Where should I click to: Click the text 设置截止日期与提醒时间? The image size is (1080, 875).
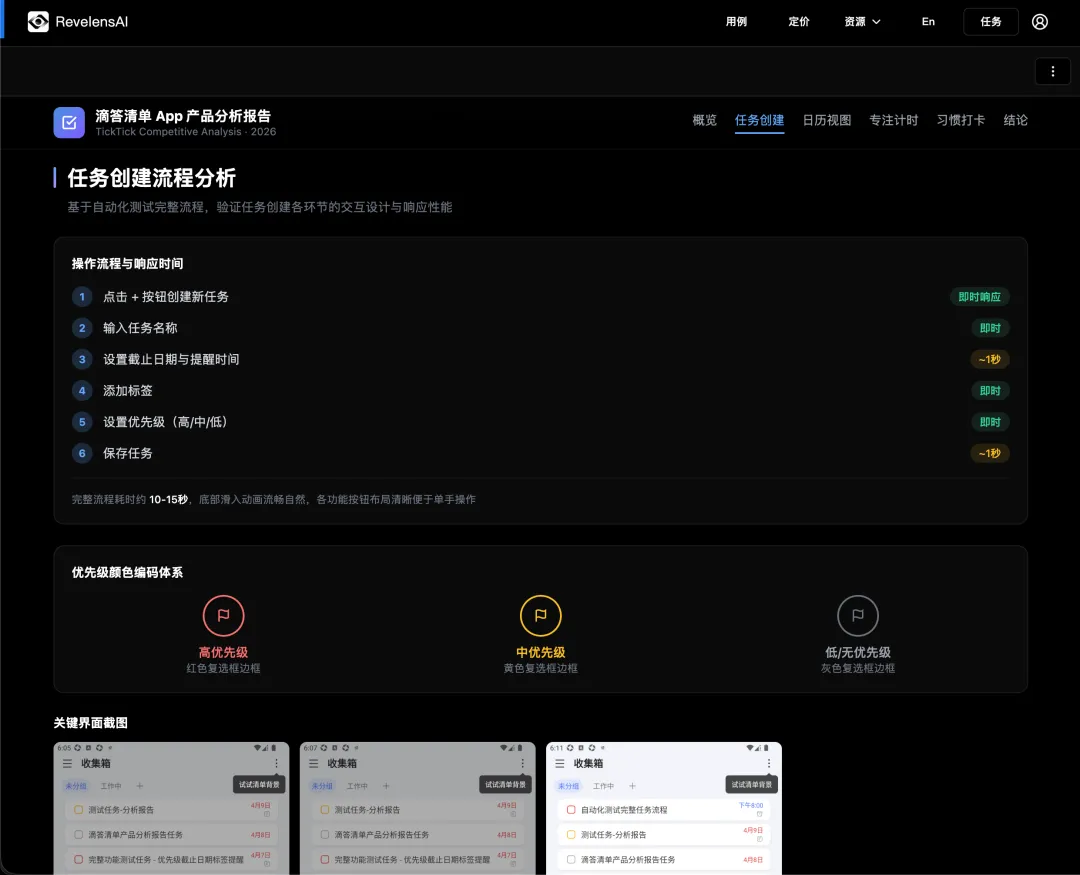coord(172,360)
